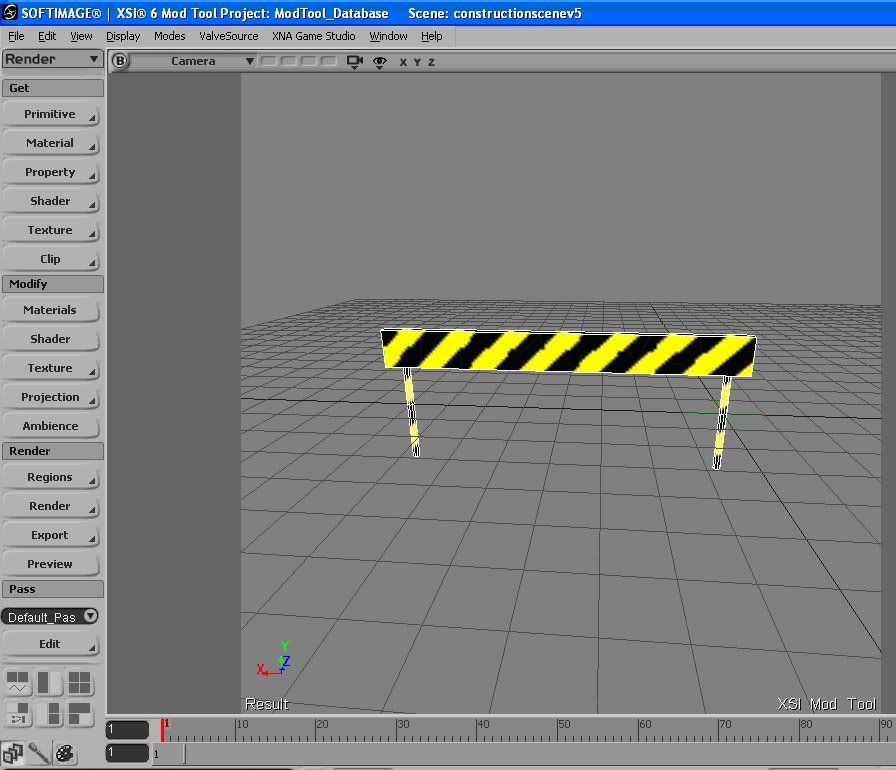Click the Modify section header
896x770 pixels.
coord(53,284)
